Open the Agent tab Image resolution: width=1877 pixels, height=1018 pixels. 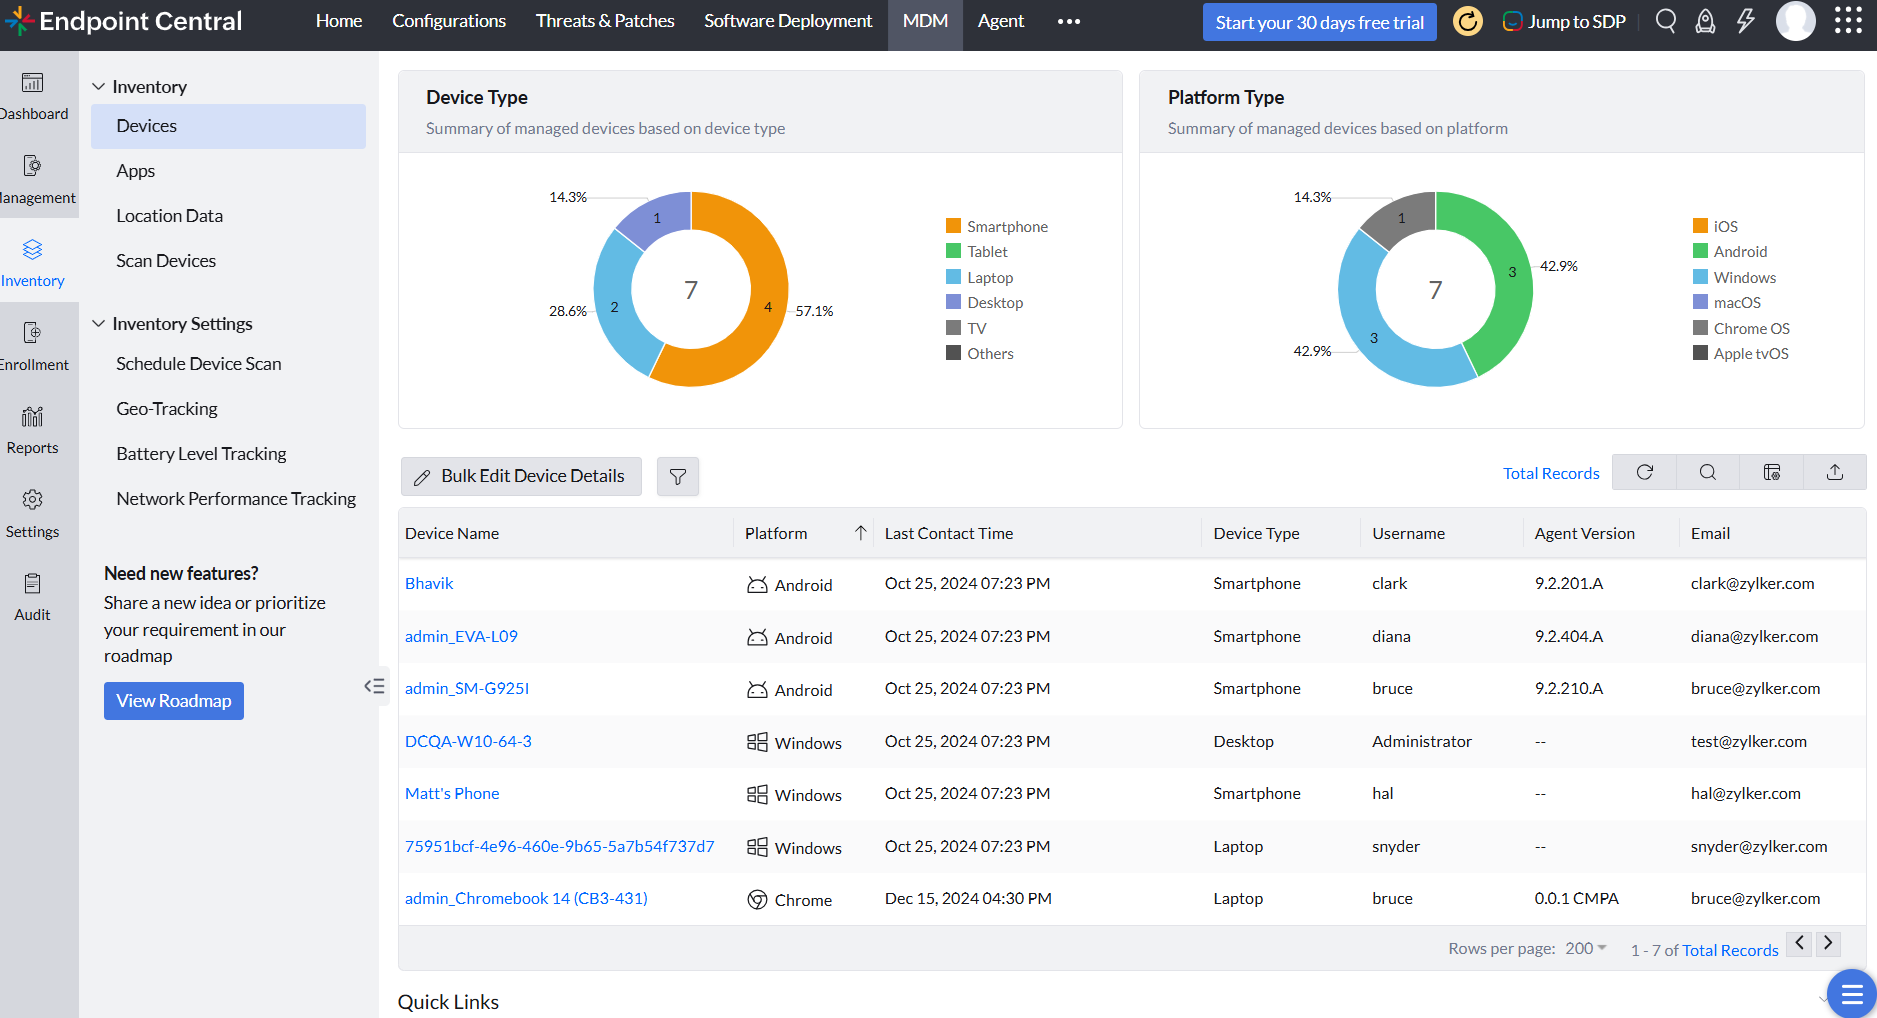[x=1001, y=21]
